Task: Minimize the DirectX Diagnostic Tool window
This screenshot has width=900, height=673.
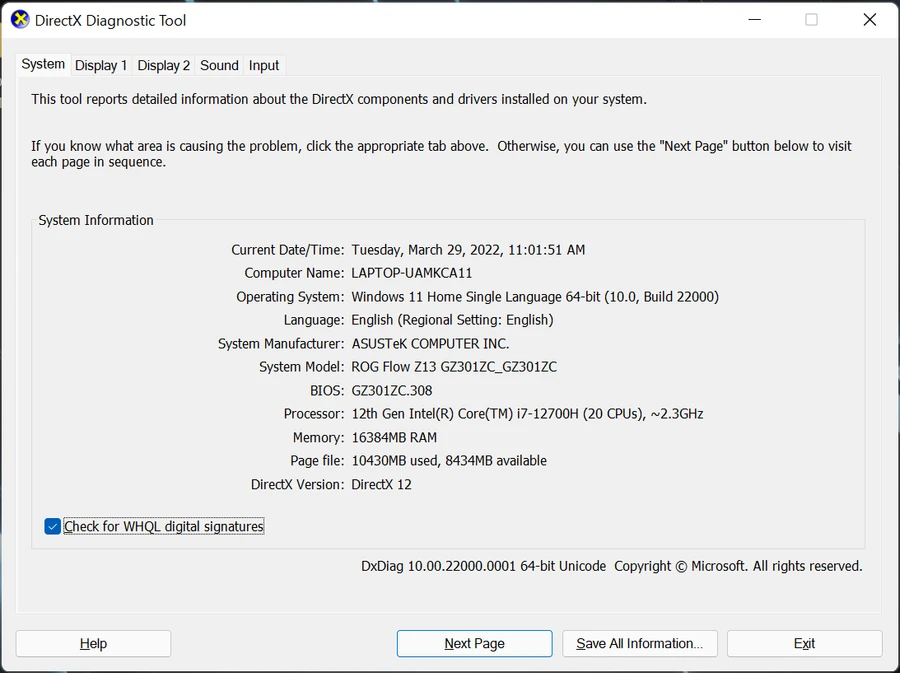Action: (x=755, y=20)
